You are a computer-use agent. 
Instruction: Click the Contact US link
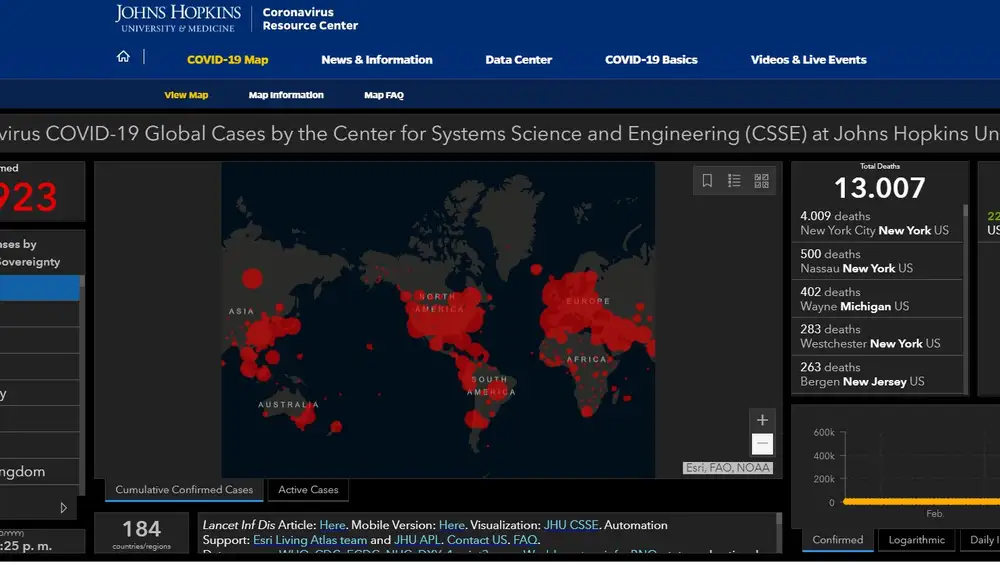(x=477, y=540)
